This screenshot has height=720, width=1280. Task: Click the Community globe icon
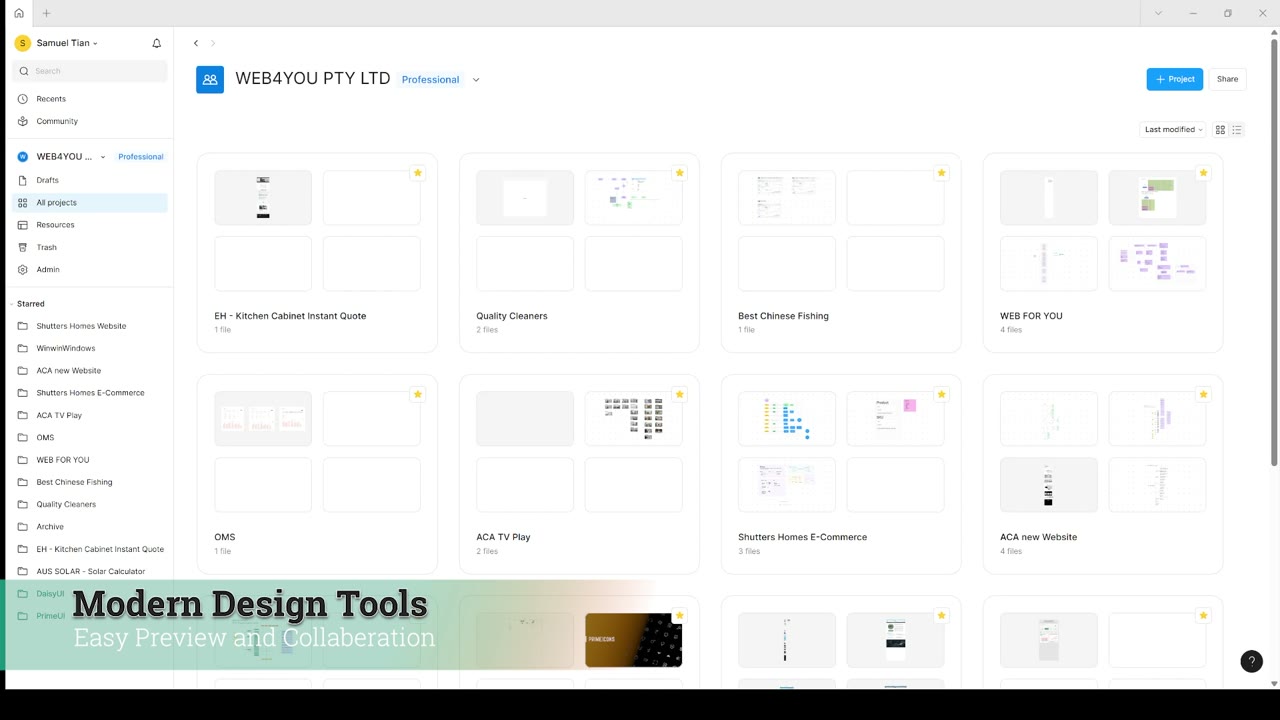coord(23,121)
